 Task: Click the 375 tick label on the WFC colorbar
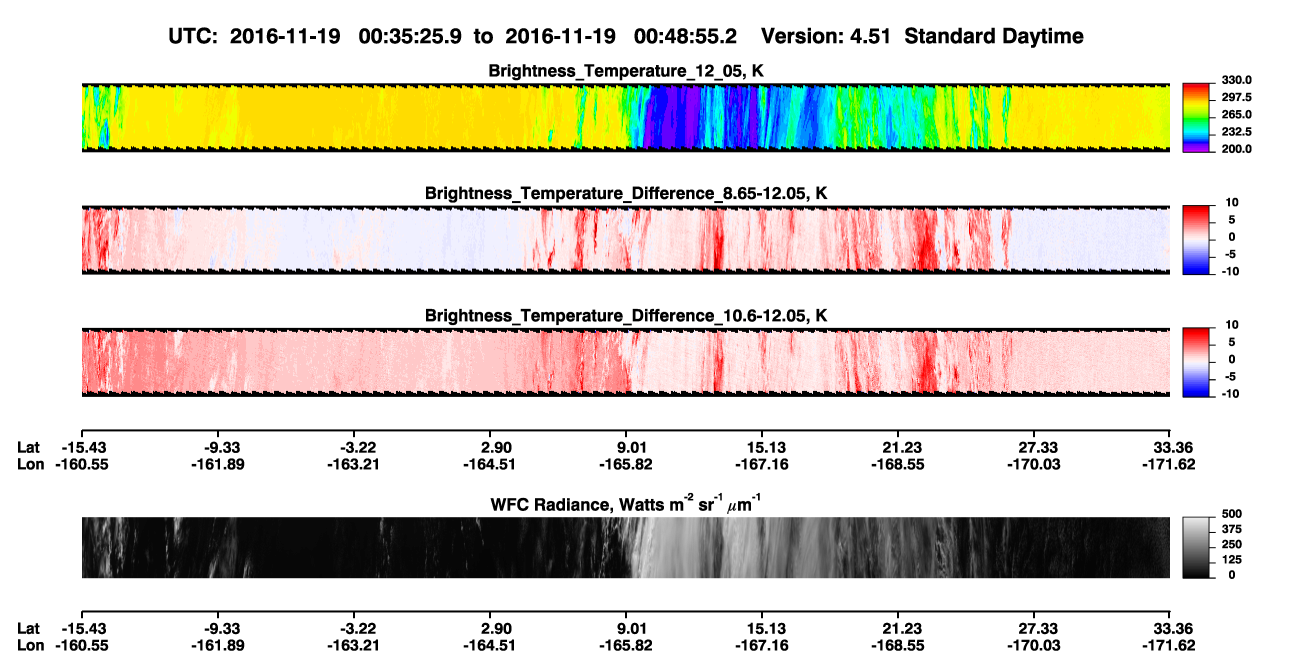tap(1231, 528)
